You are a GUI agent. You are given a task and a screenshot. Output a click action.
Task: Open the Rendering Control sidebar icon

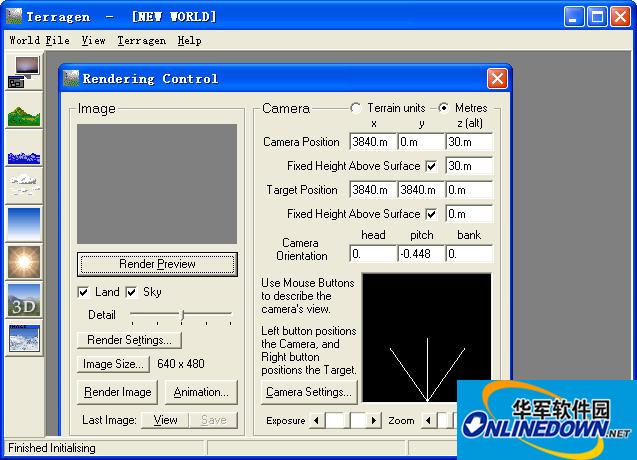(x=24, y=72)
